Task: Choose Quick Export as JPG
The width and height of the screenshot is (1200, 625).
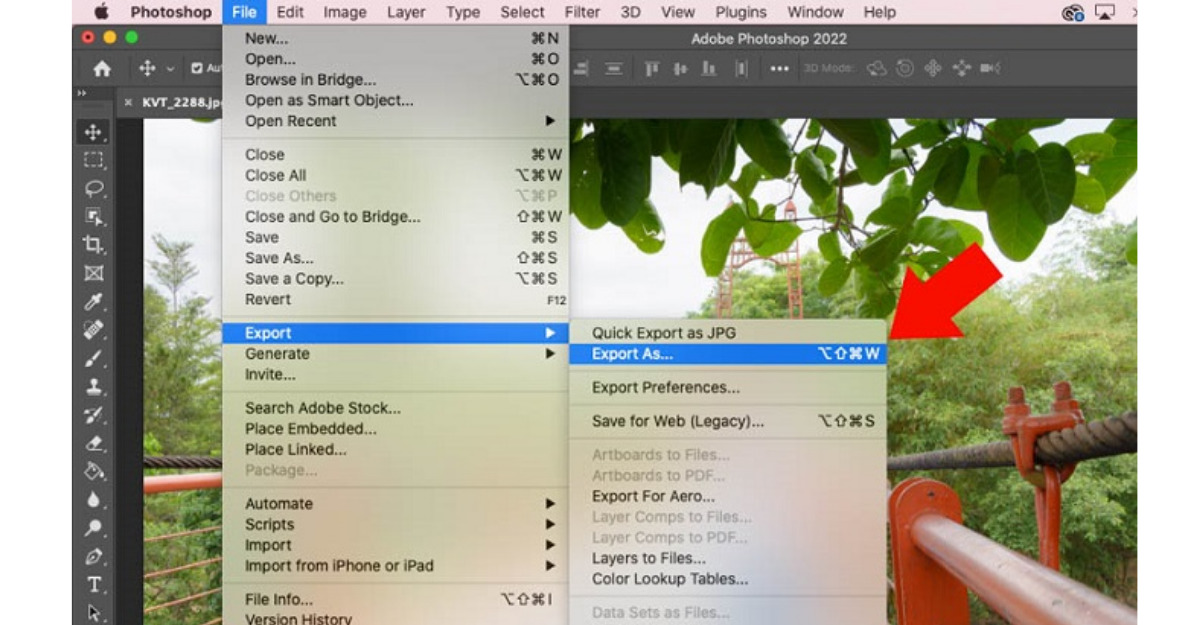Action: pos(728,333)
